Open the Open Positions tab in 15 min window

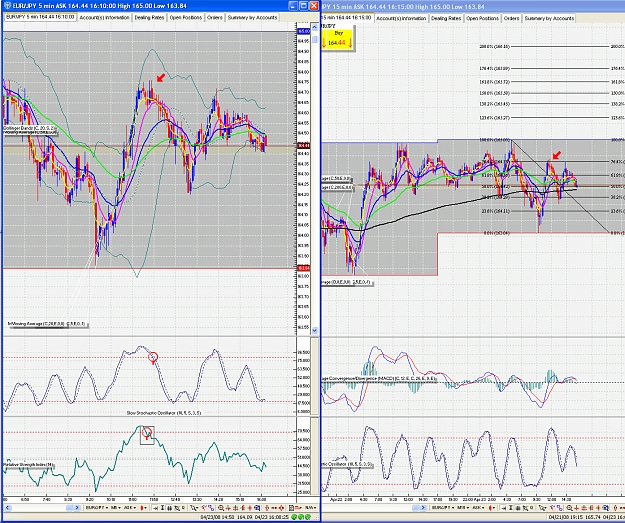tap(482, 18)
